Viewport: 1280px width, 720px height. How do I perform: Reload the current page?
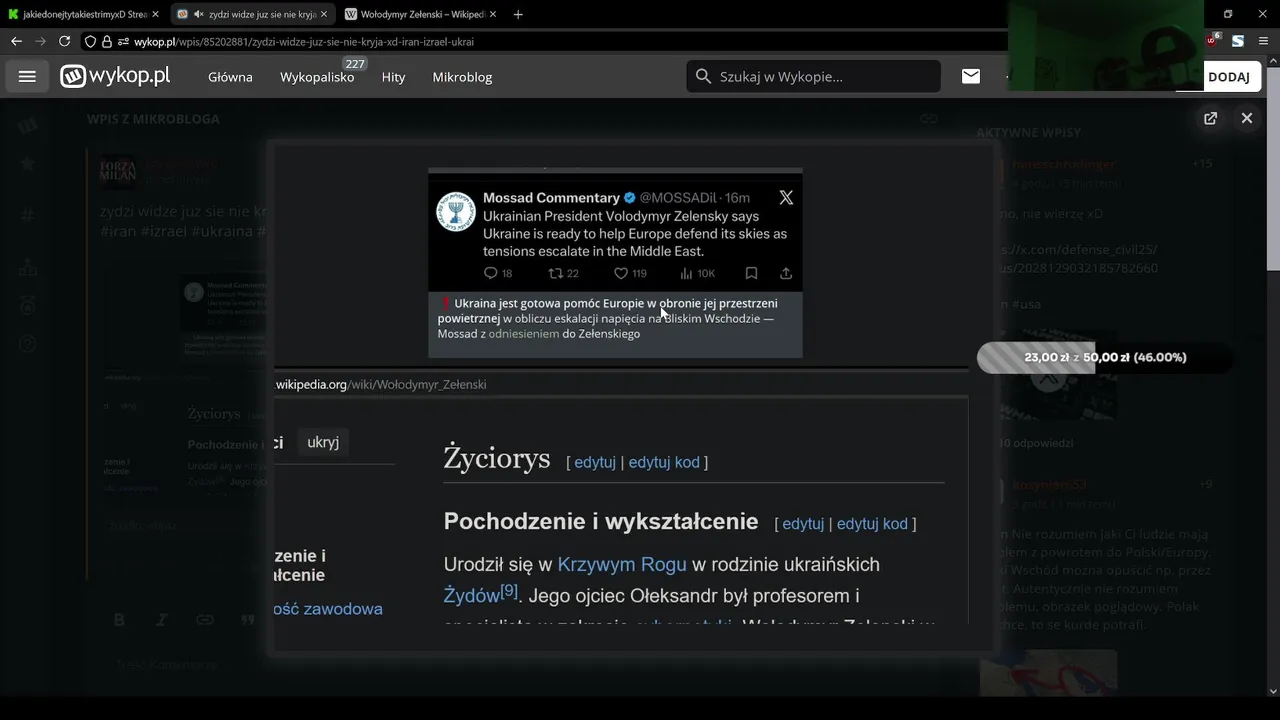(x=64, y=41)
